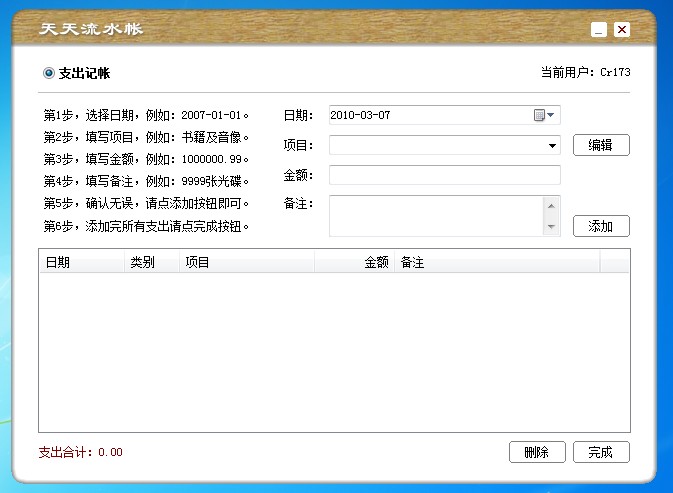Viewport: 673px width, 493px height.
Task: Focus the 金额 amount input field
Action: [x=444, y=175]
